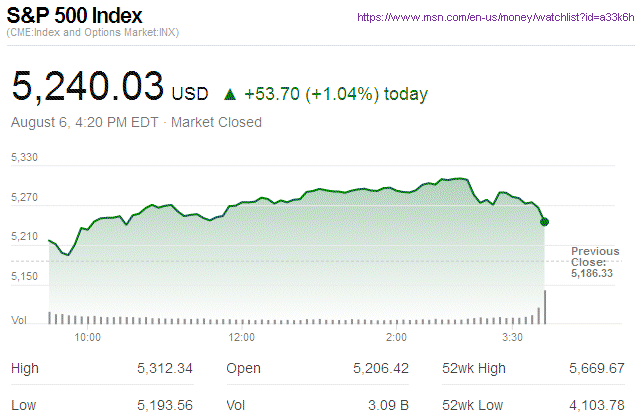Click the 5,240.03 current price

[x=88, y=87]
